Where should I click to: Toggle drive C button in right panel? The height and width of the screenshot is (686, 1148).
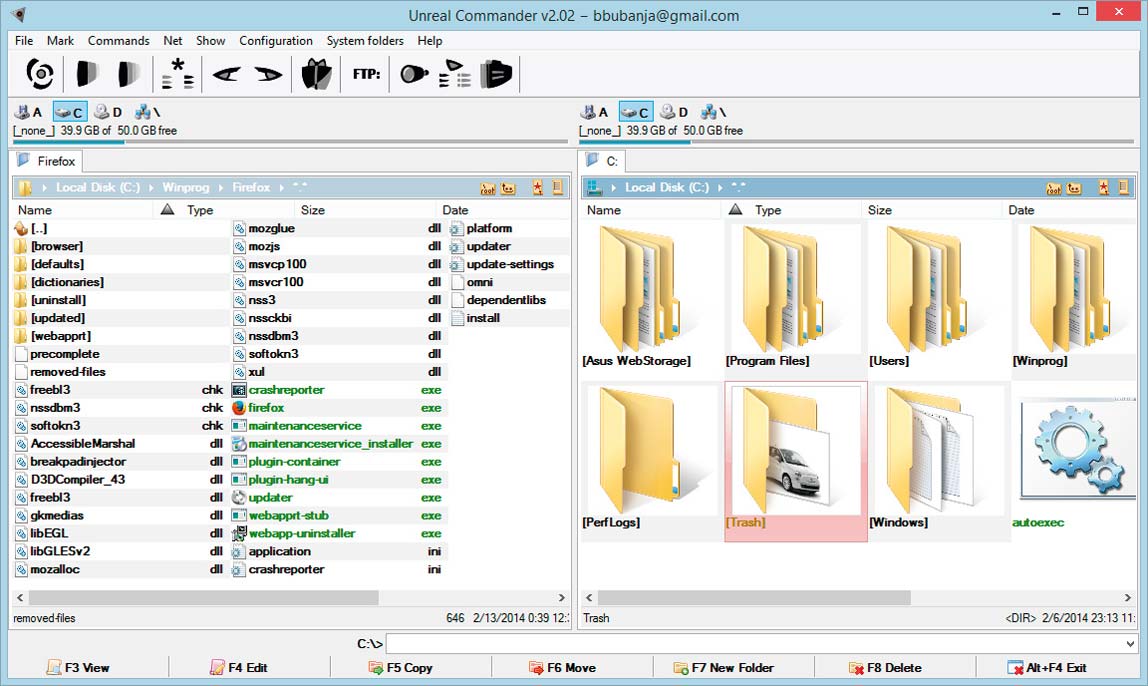(x=636, y=112)
